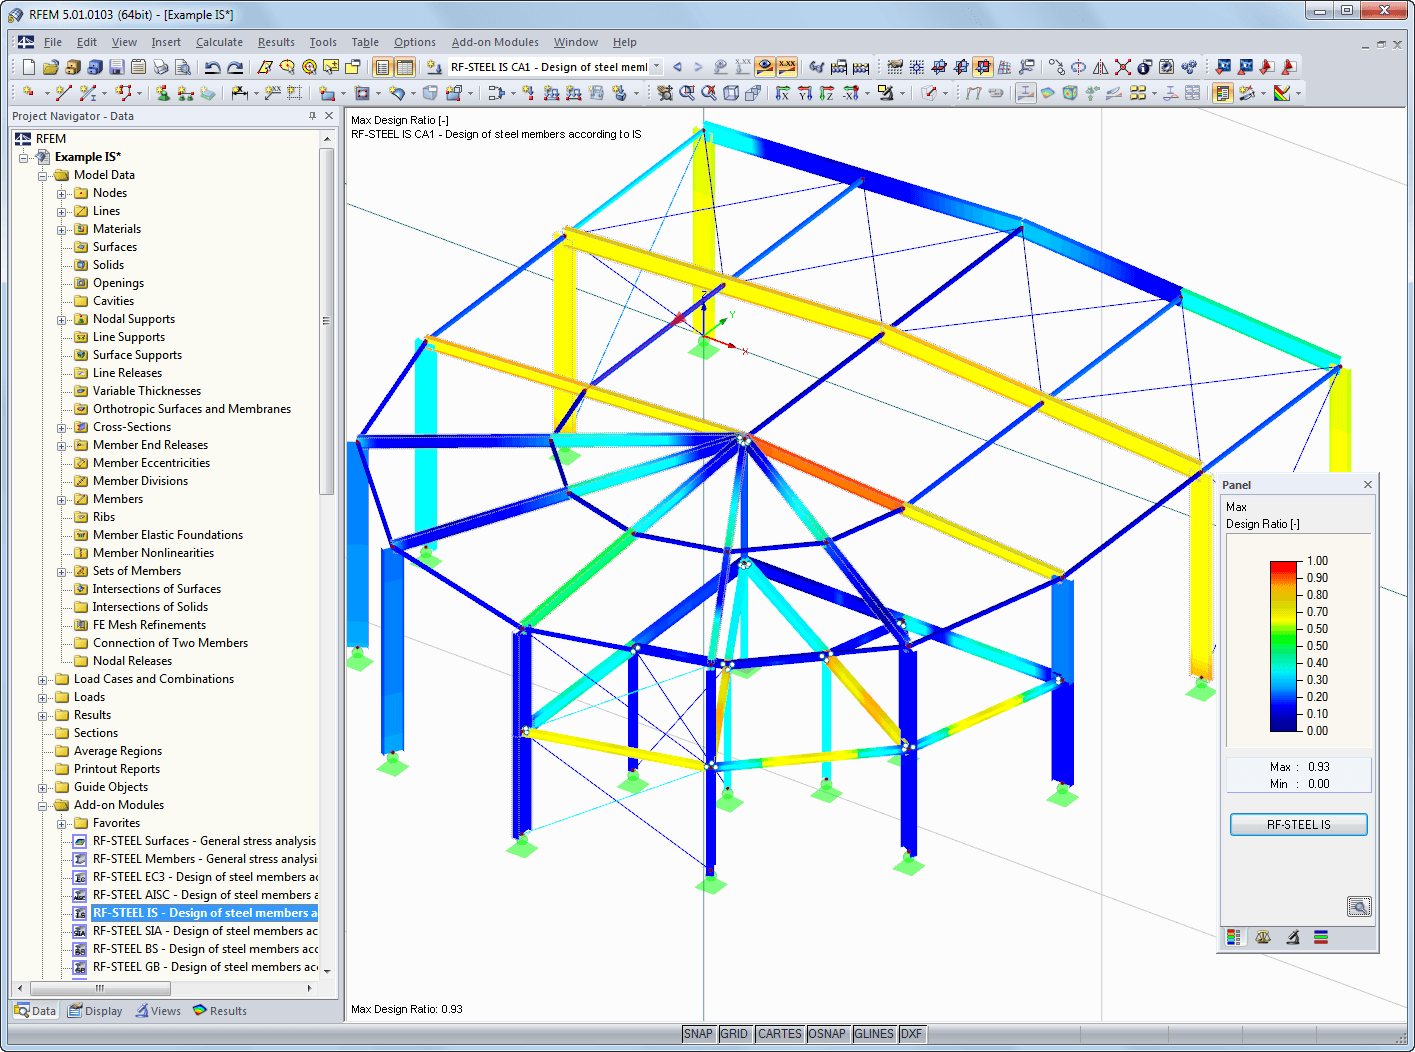The width and height of the screenshot is (1415, 1052).
Task: Click the navigator horizontal scrollbar thumb
Action: pyautogui.click(x=100, y=988)
